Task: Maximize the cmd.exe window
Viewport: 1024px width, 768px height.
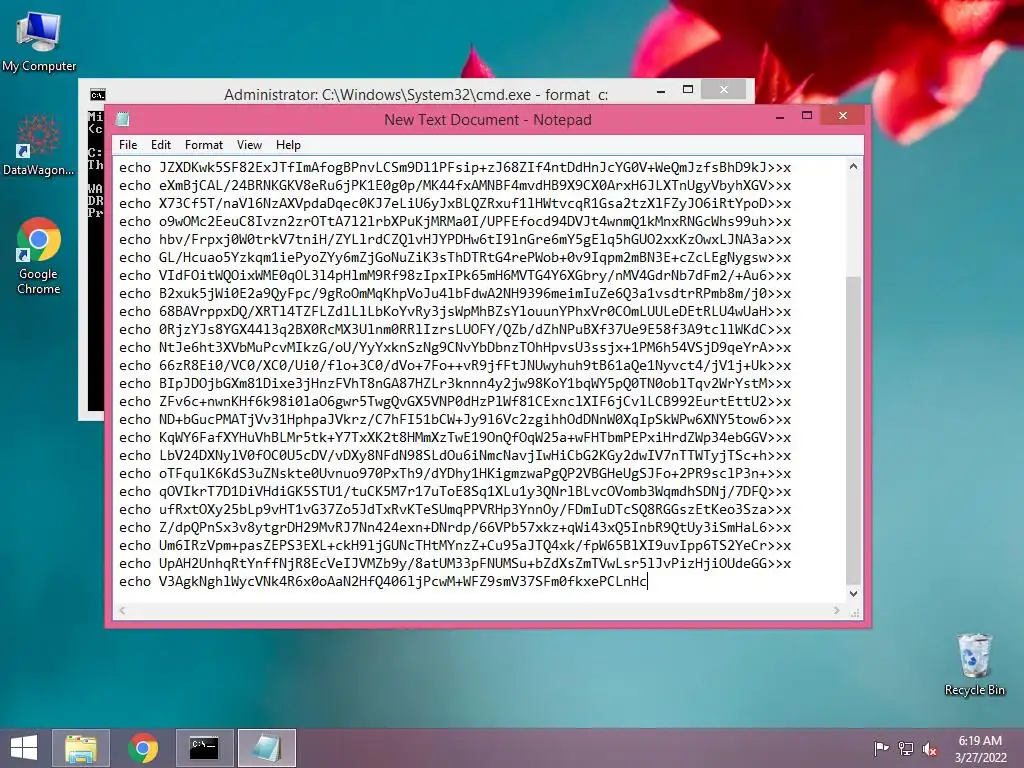Action: click(x=688, y=89)
